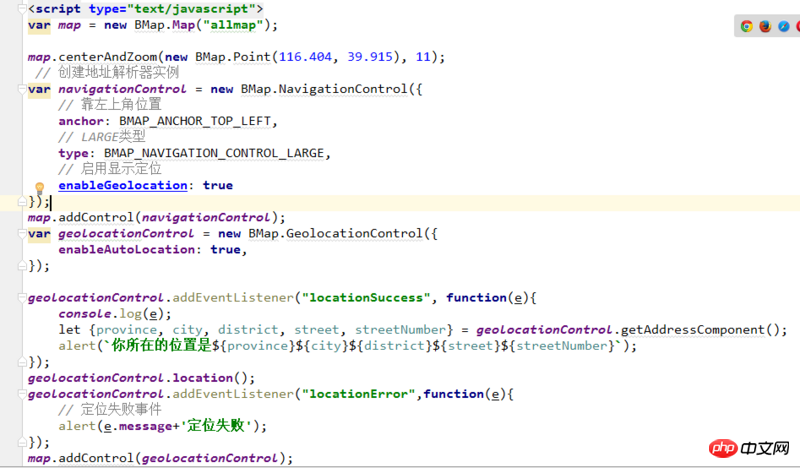Click fold end marker on highlighted }); line
Image resolution: width=800 pixels, height=468 pixels.
22,202
